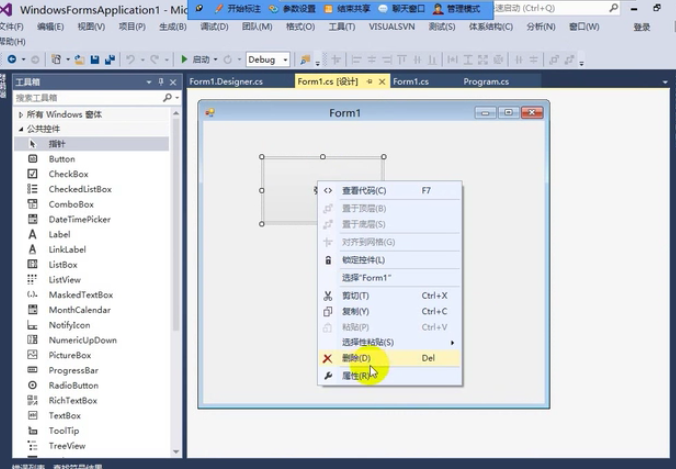Choose 属性(R) from context menu
The image size is (676, 469).
point(390,376)
